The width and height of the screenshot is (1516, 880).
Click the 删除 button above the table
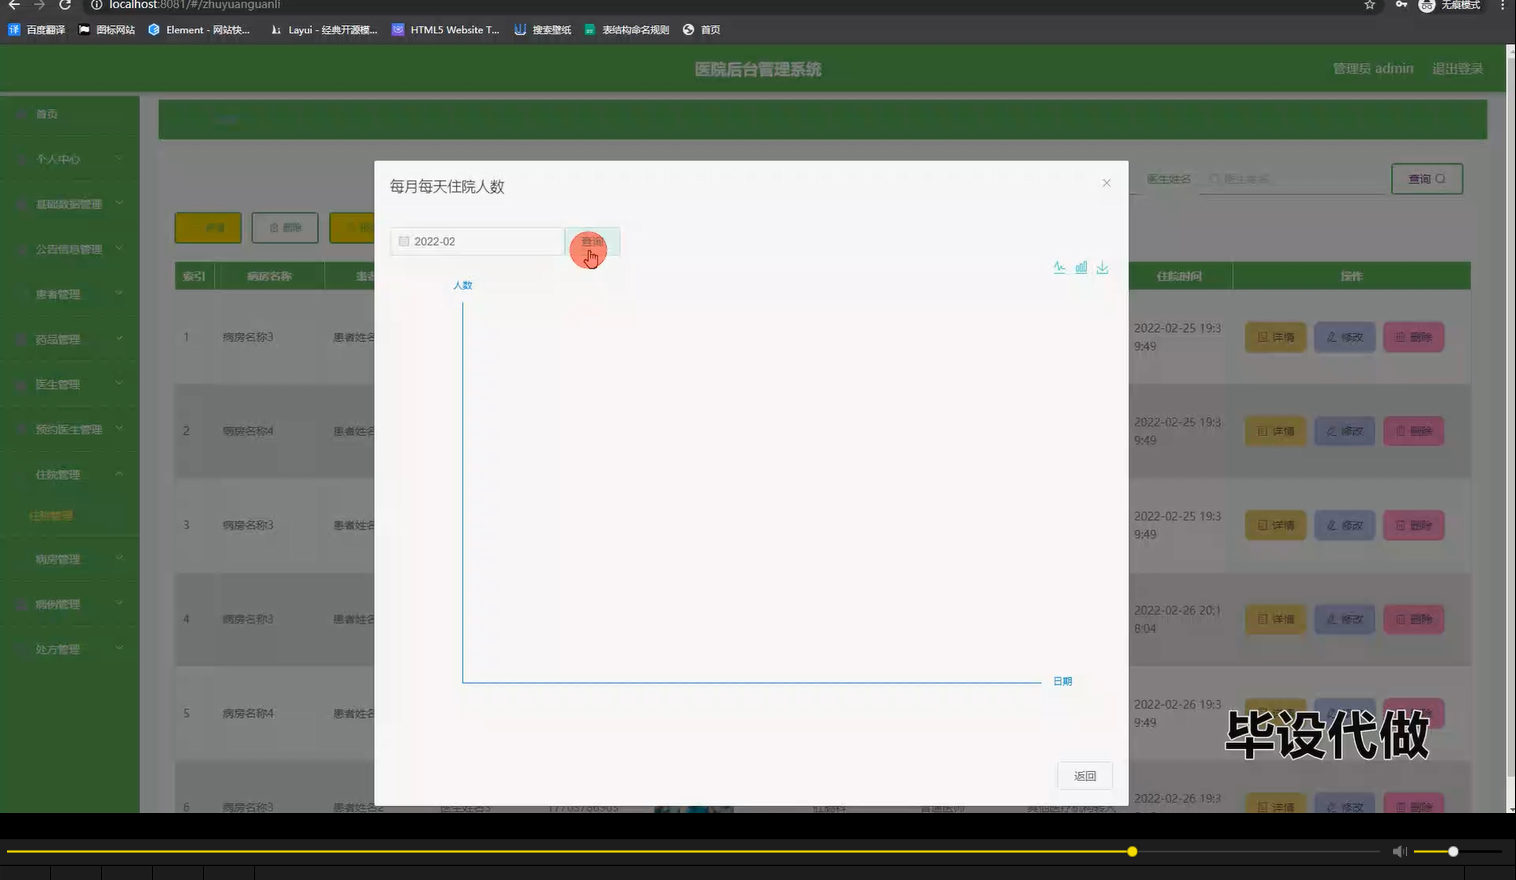(285, 228)
